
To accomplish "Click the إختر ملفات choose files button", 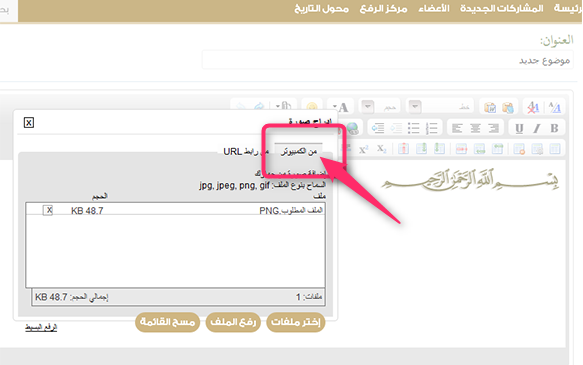I will pyautogui.click(x=296, y=322).
